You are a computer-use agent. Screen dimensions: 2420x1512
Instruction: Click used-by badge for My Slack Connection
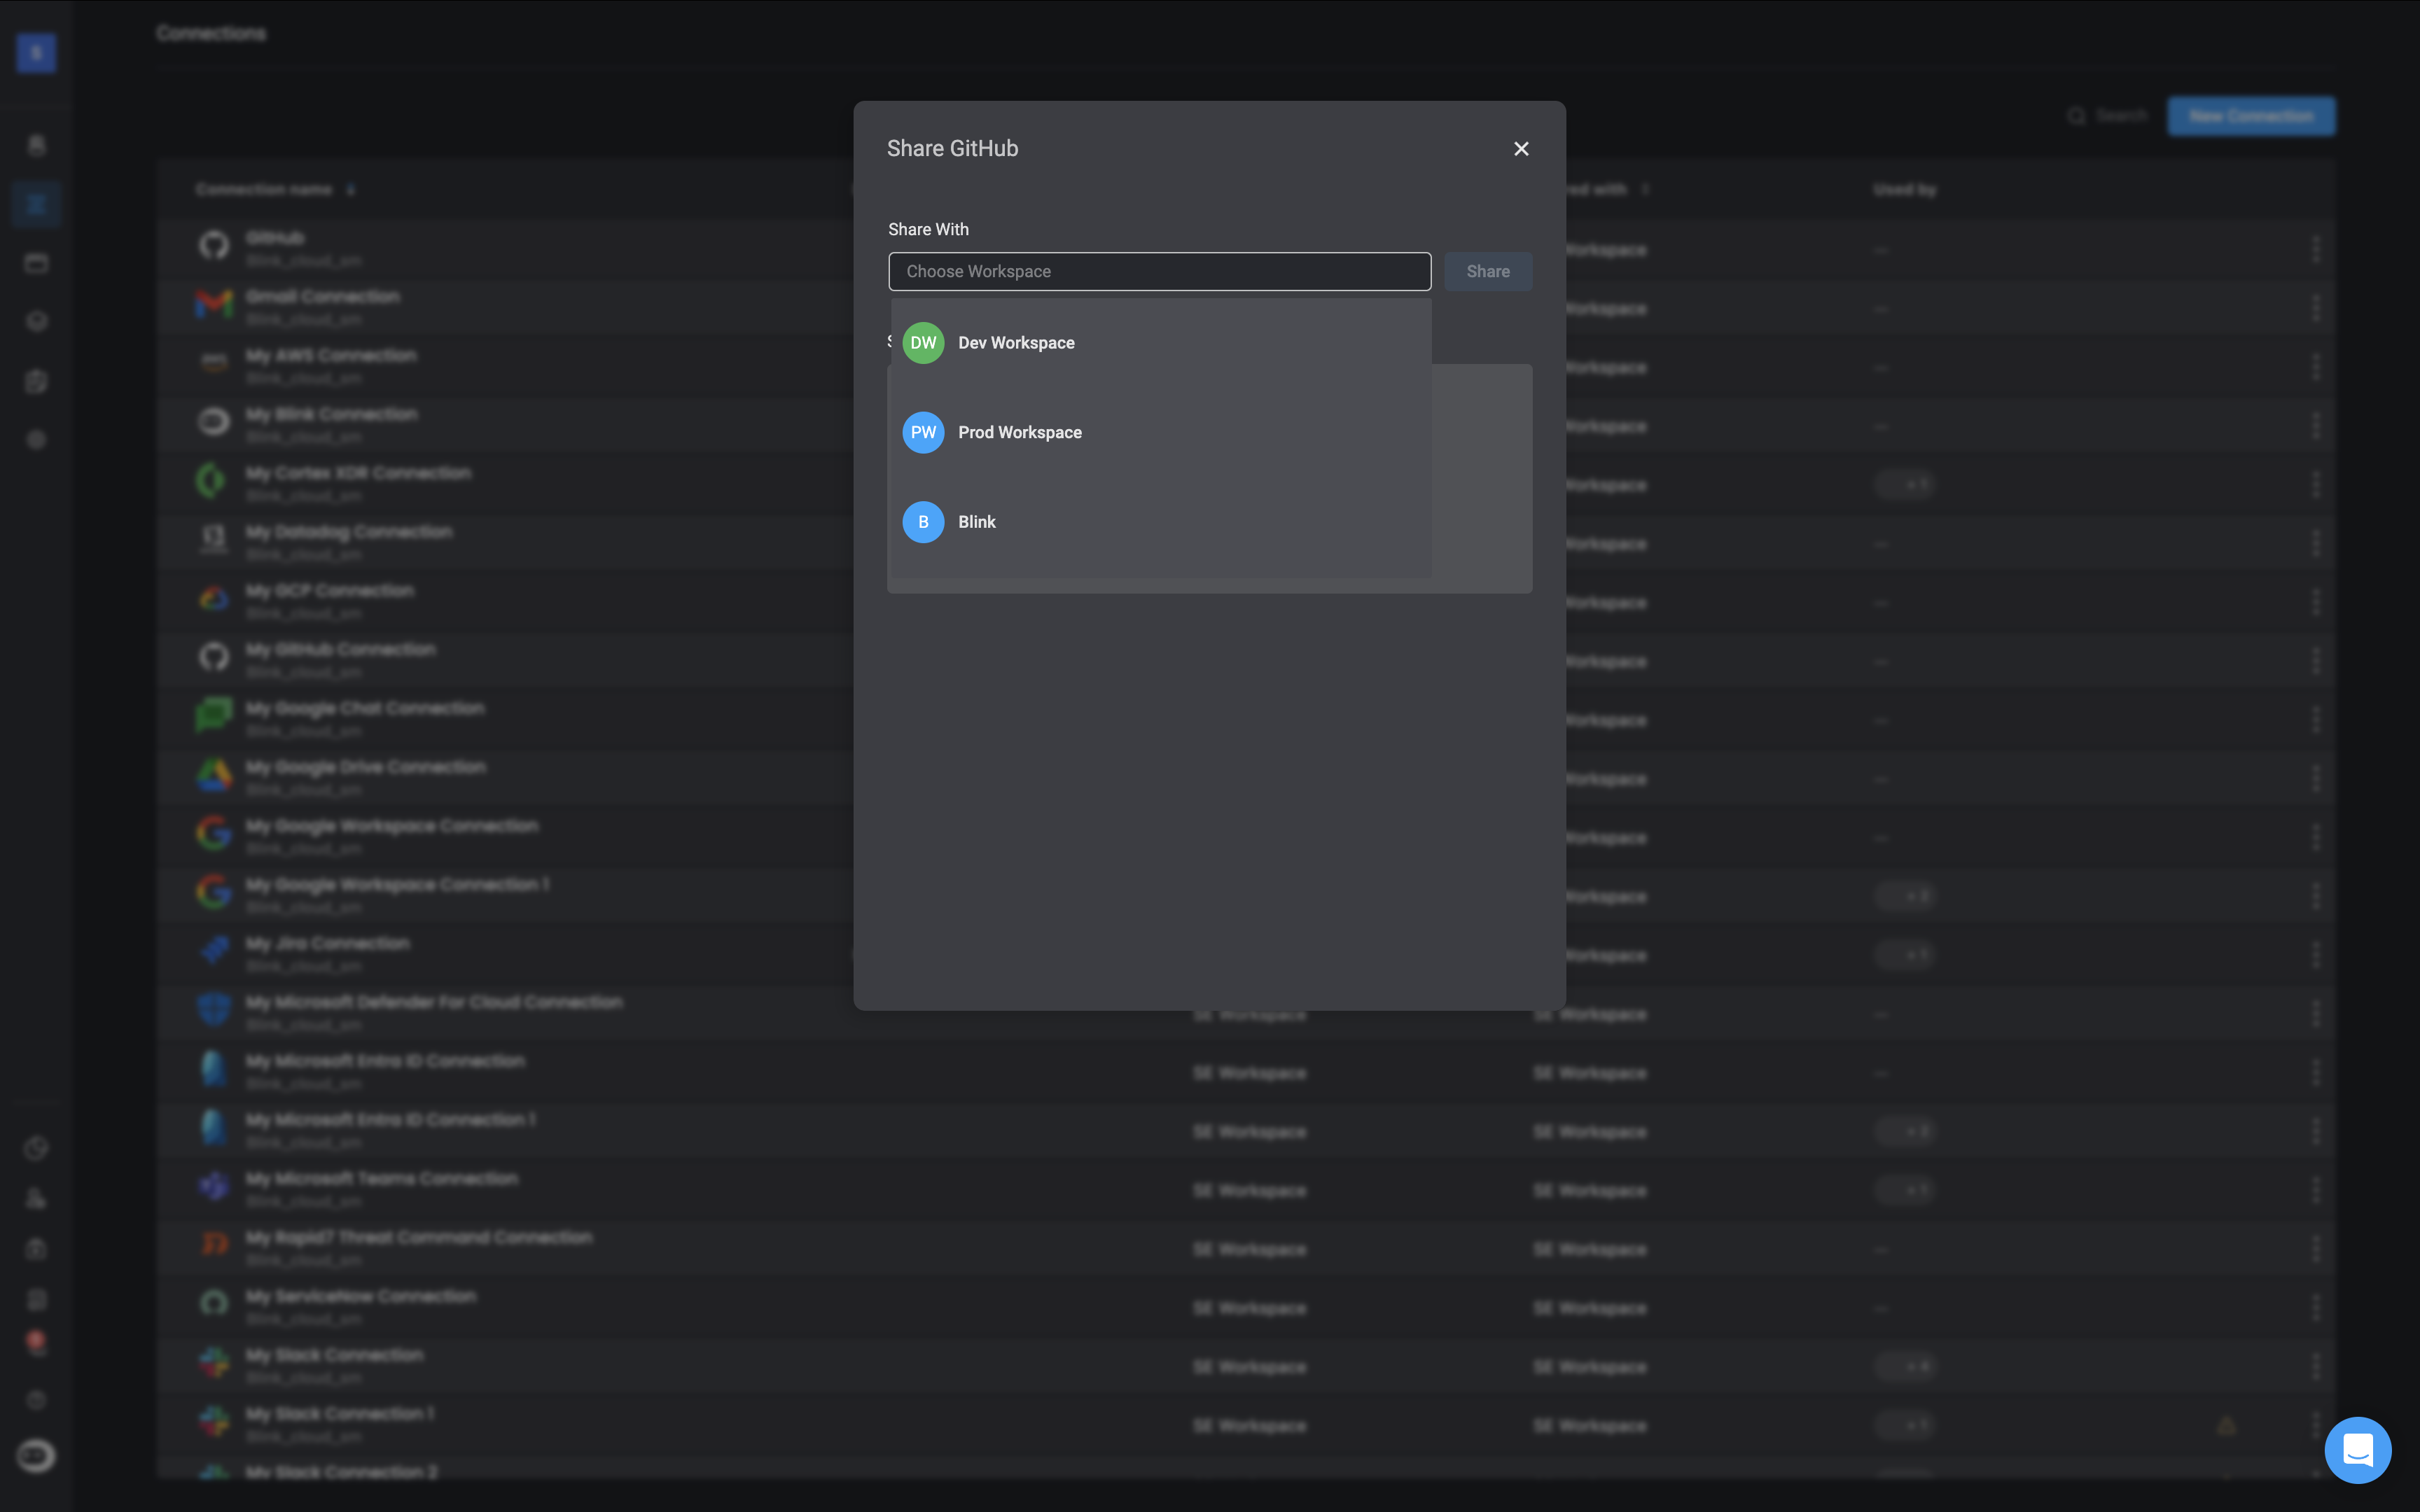click(x=1905, y=1367)
